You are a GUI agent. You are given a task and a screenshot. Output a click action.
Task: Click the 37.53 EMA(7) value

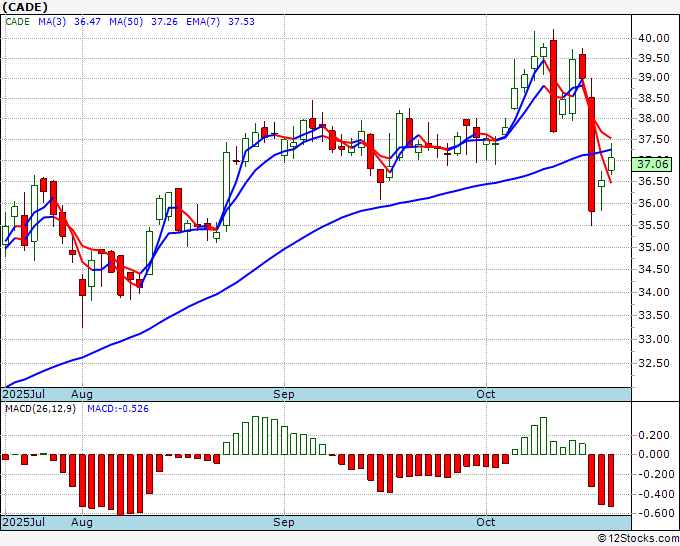[241, 22]
